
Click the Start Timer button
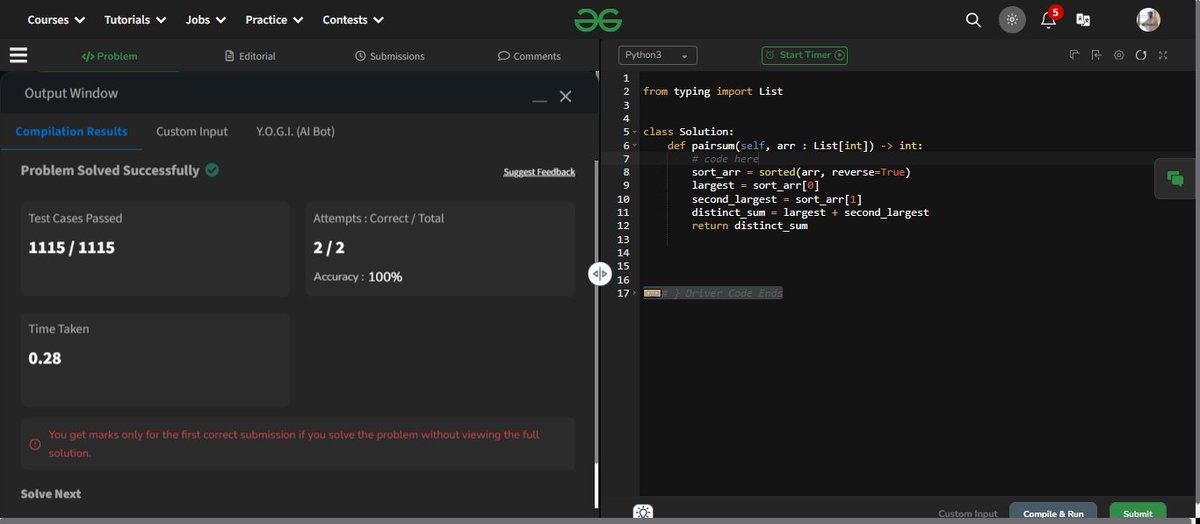(x=804, y=55)
